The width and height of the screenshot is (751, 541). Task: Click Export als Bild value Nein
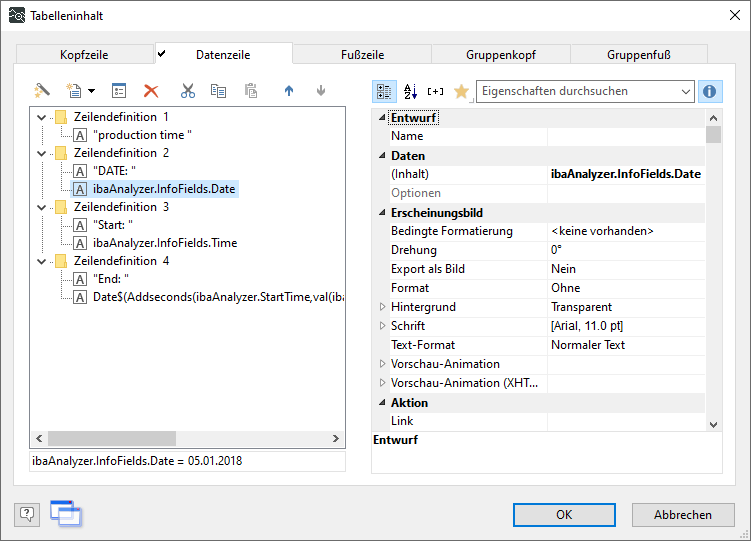626,269
